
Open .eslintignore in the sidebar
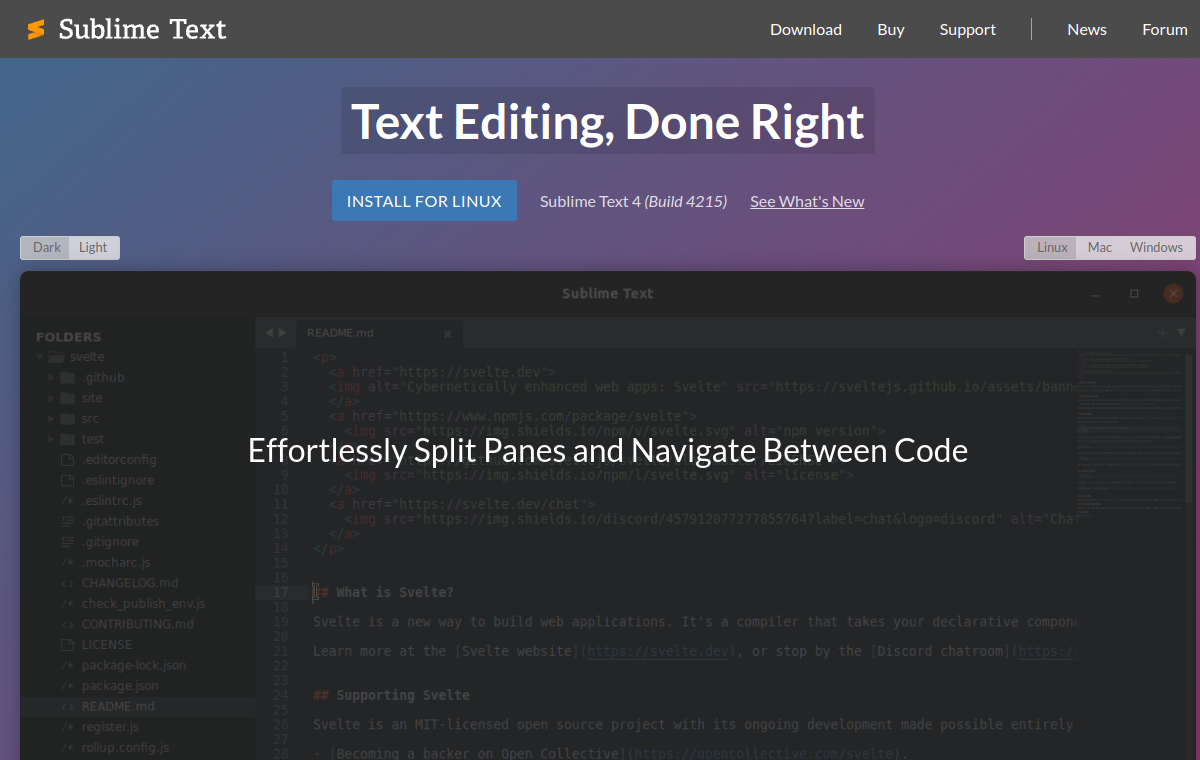tap(118, 480)
